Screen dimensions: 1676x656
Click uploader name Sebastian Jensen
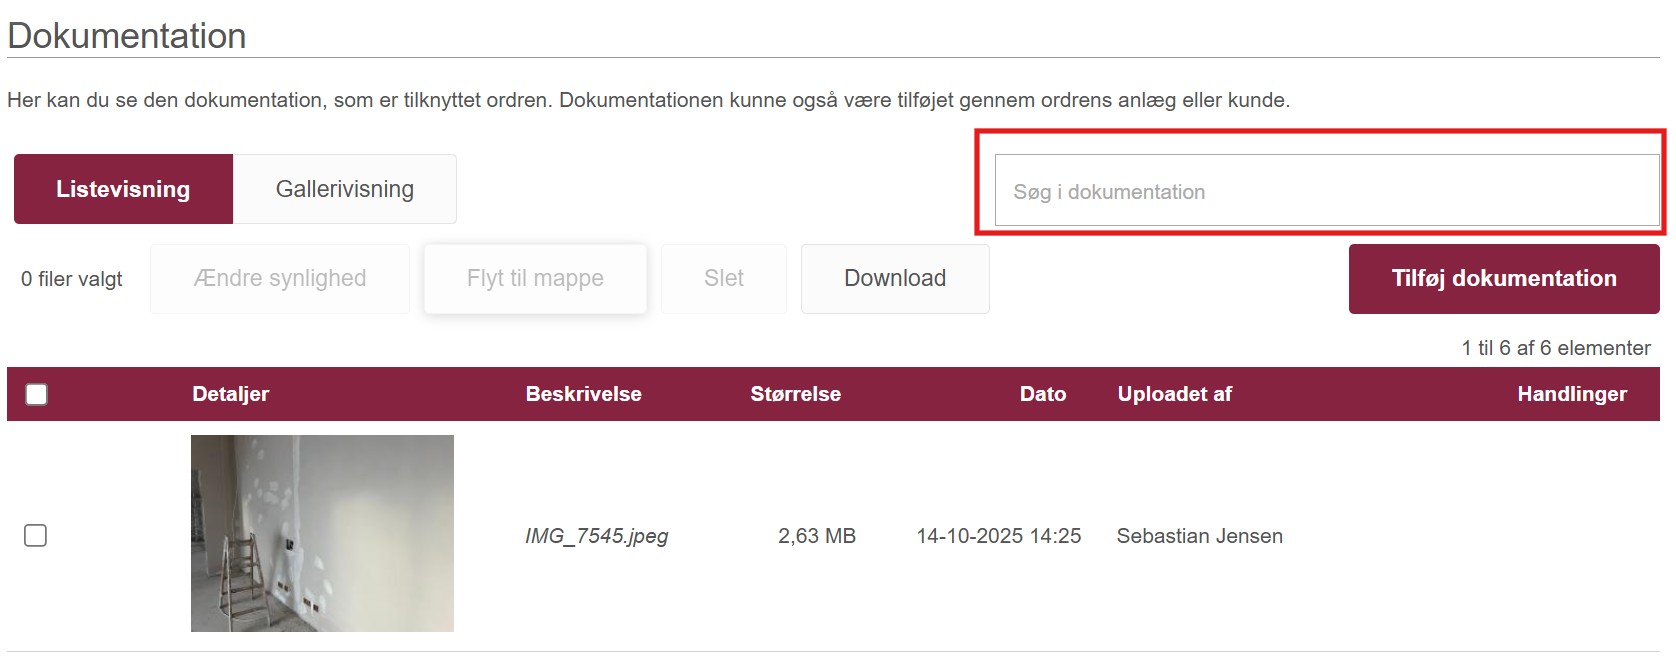1199,536
